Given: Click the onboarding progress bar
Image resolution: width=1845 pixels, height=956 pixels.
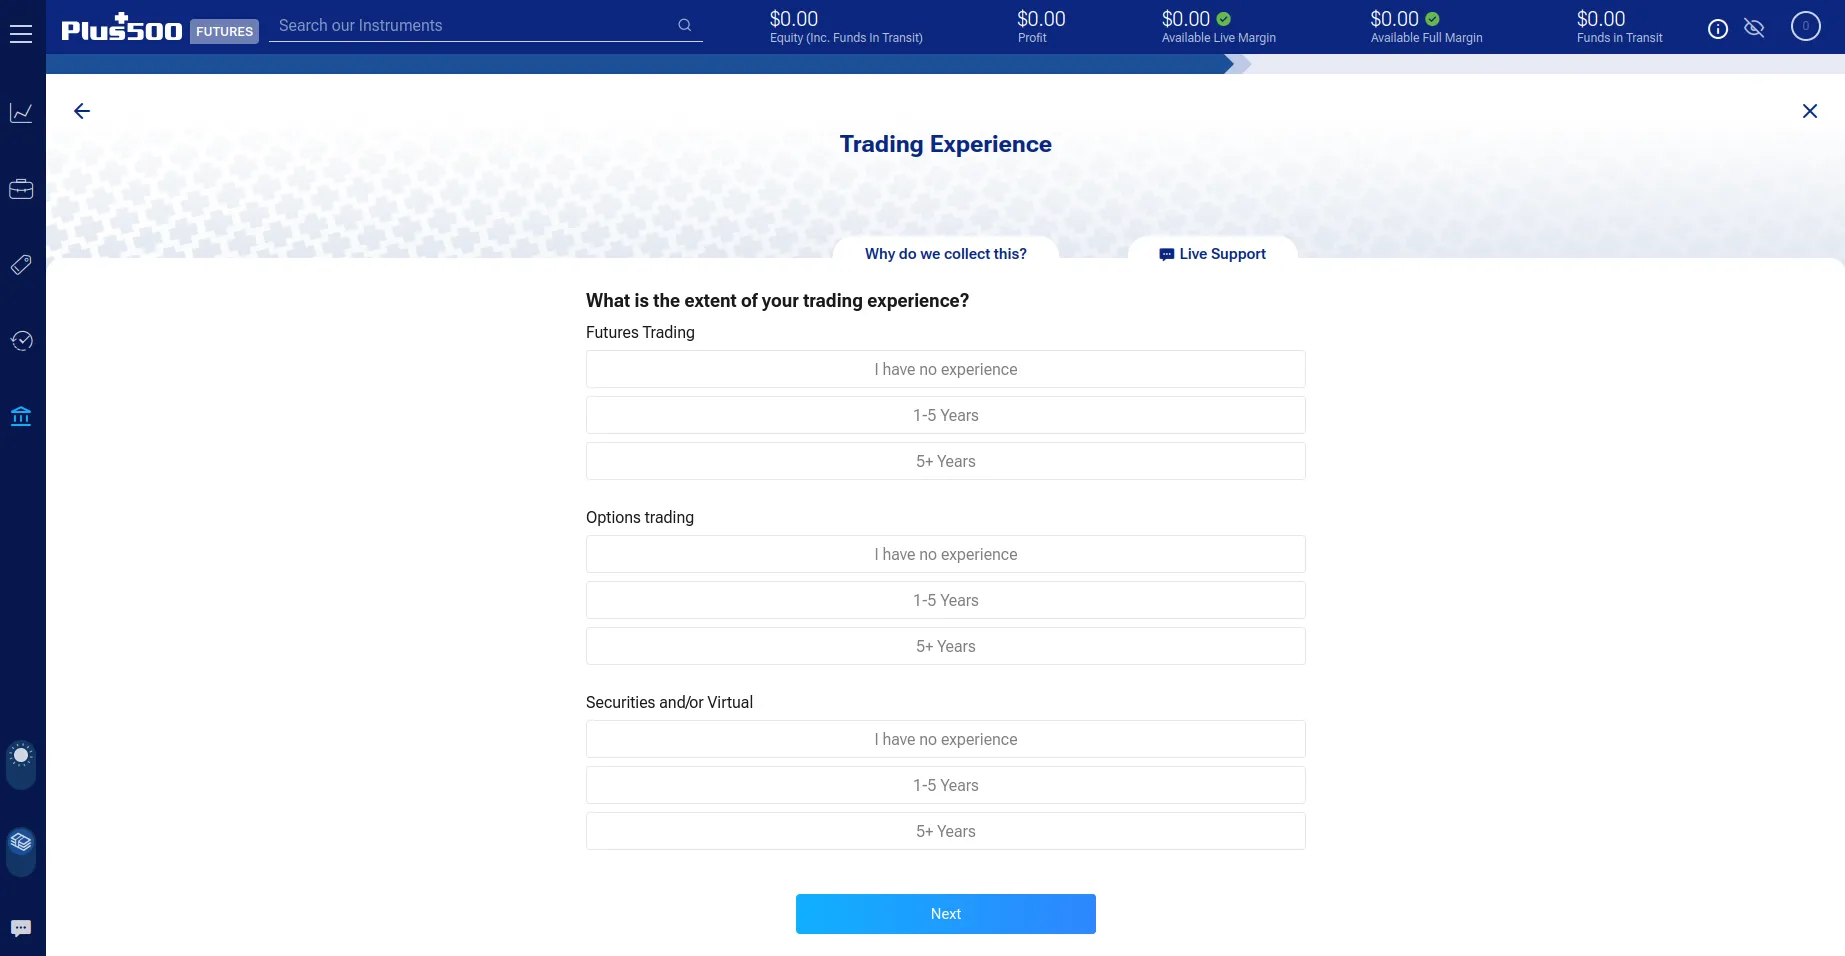Looking at the screenshot, I should click(945, 64).
